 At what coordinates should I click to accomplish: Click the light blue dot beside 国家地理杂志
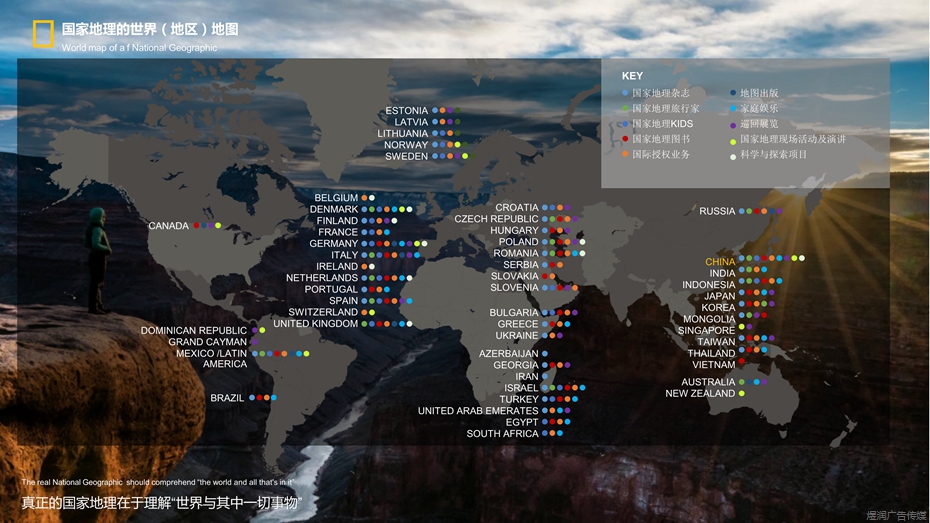(625, 93)
